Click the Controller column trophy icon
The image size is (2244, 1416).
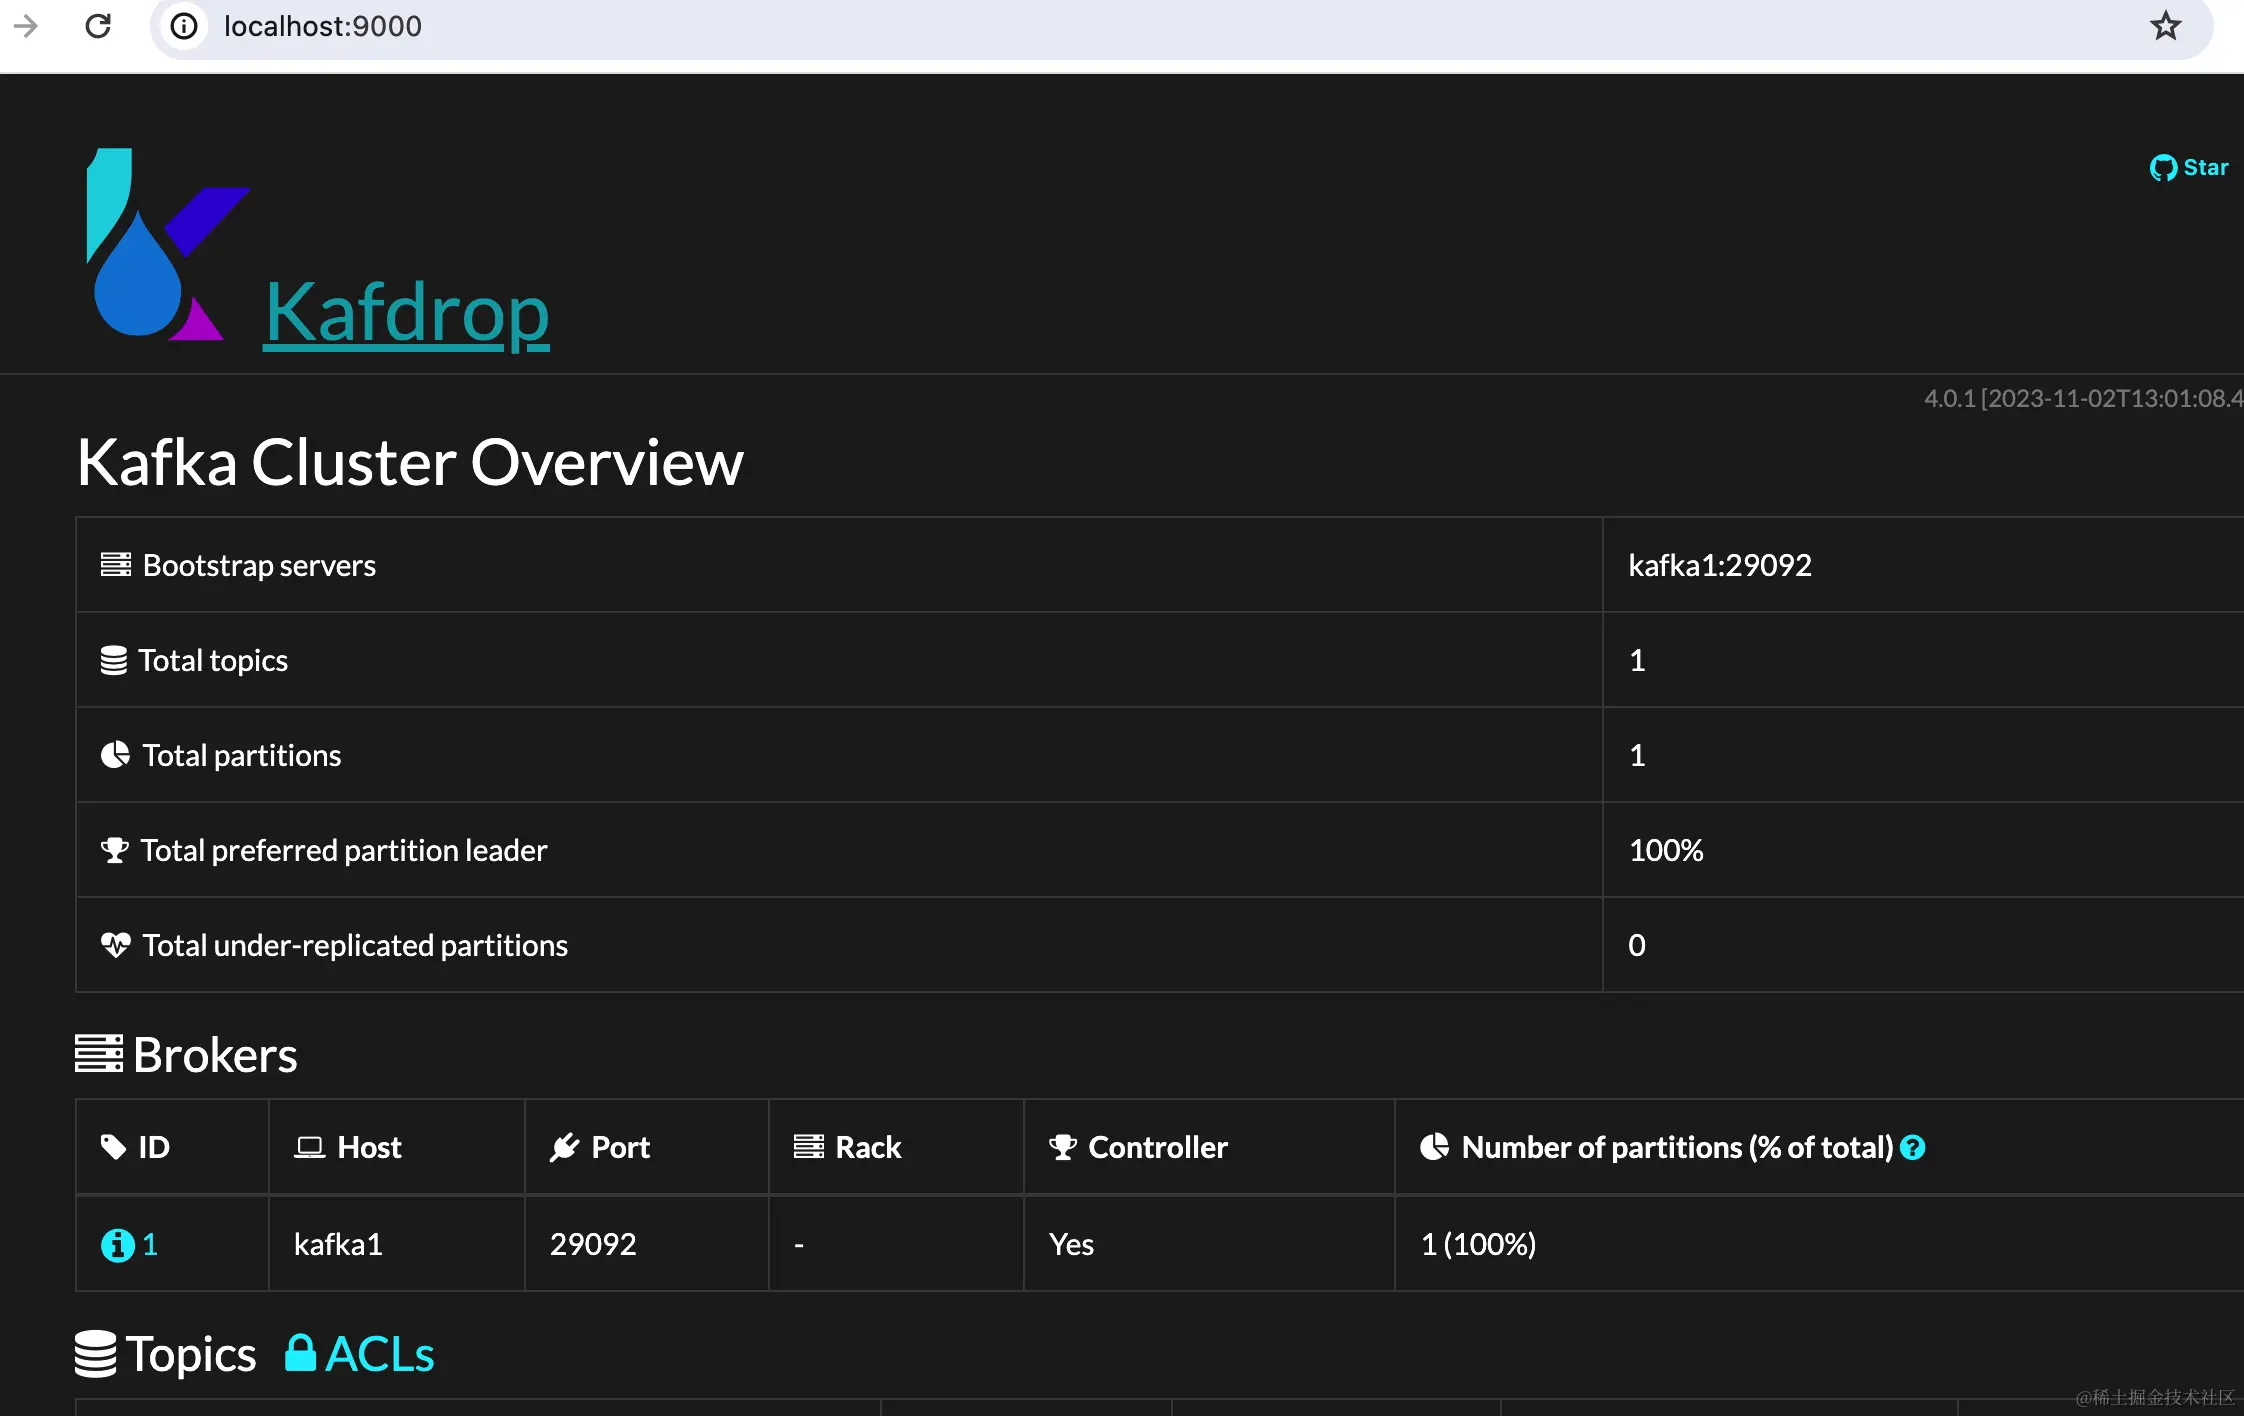1063,1147
